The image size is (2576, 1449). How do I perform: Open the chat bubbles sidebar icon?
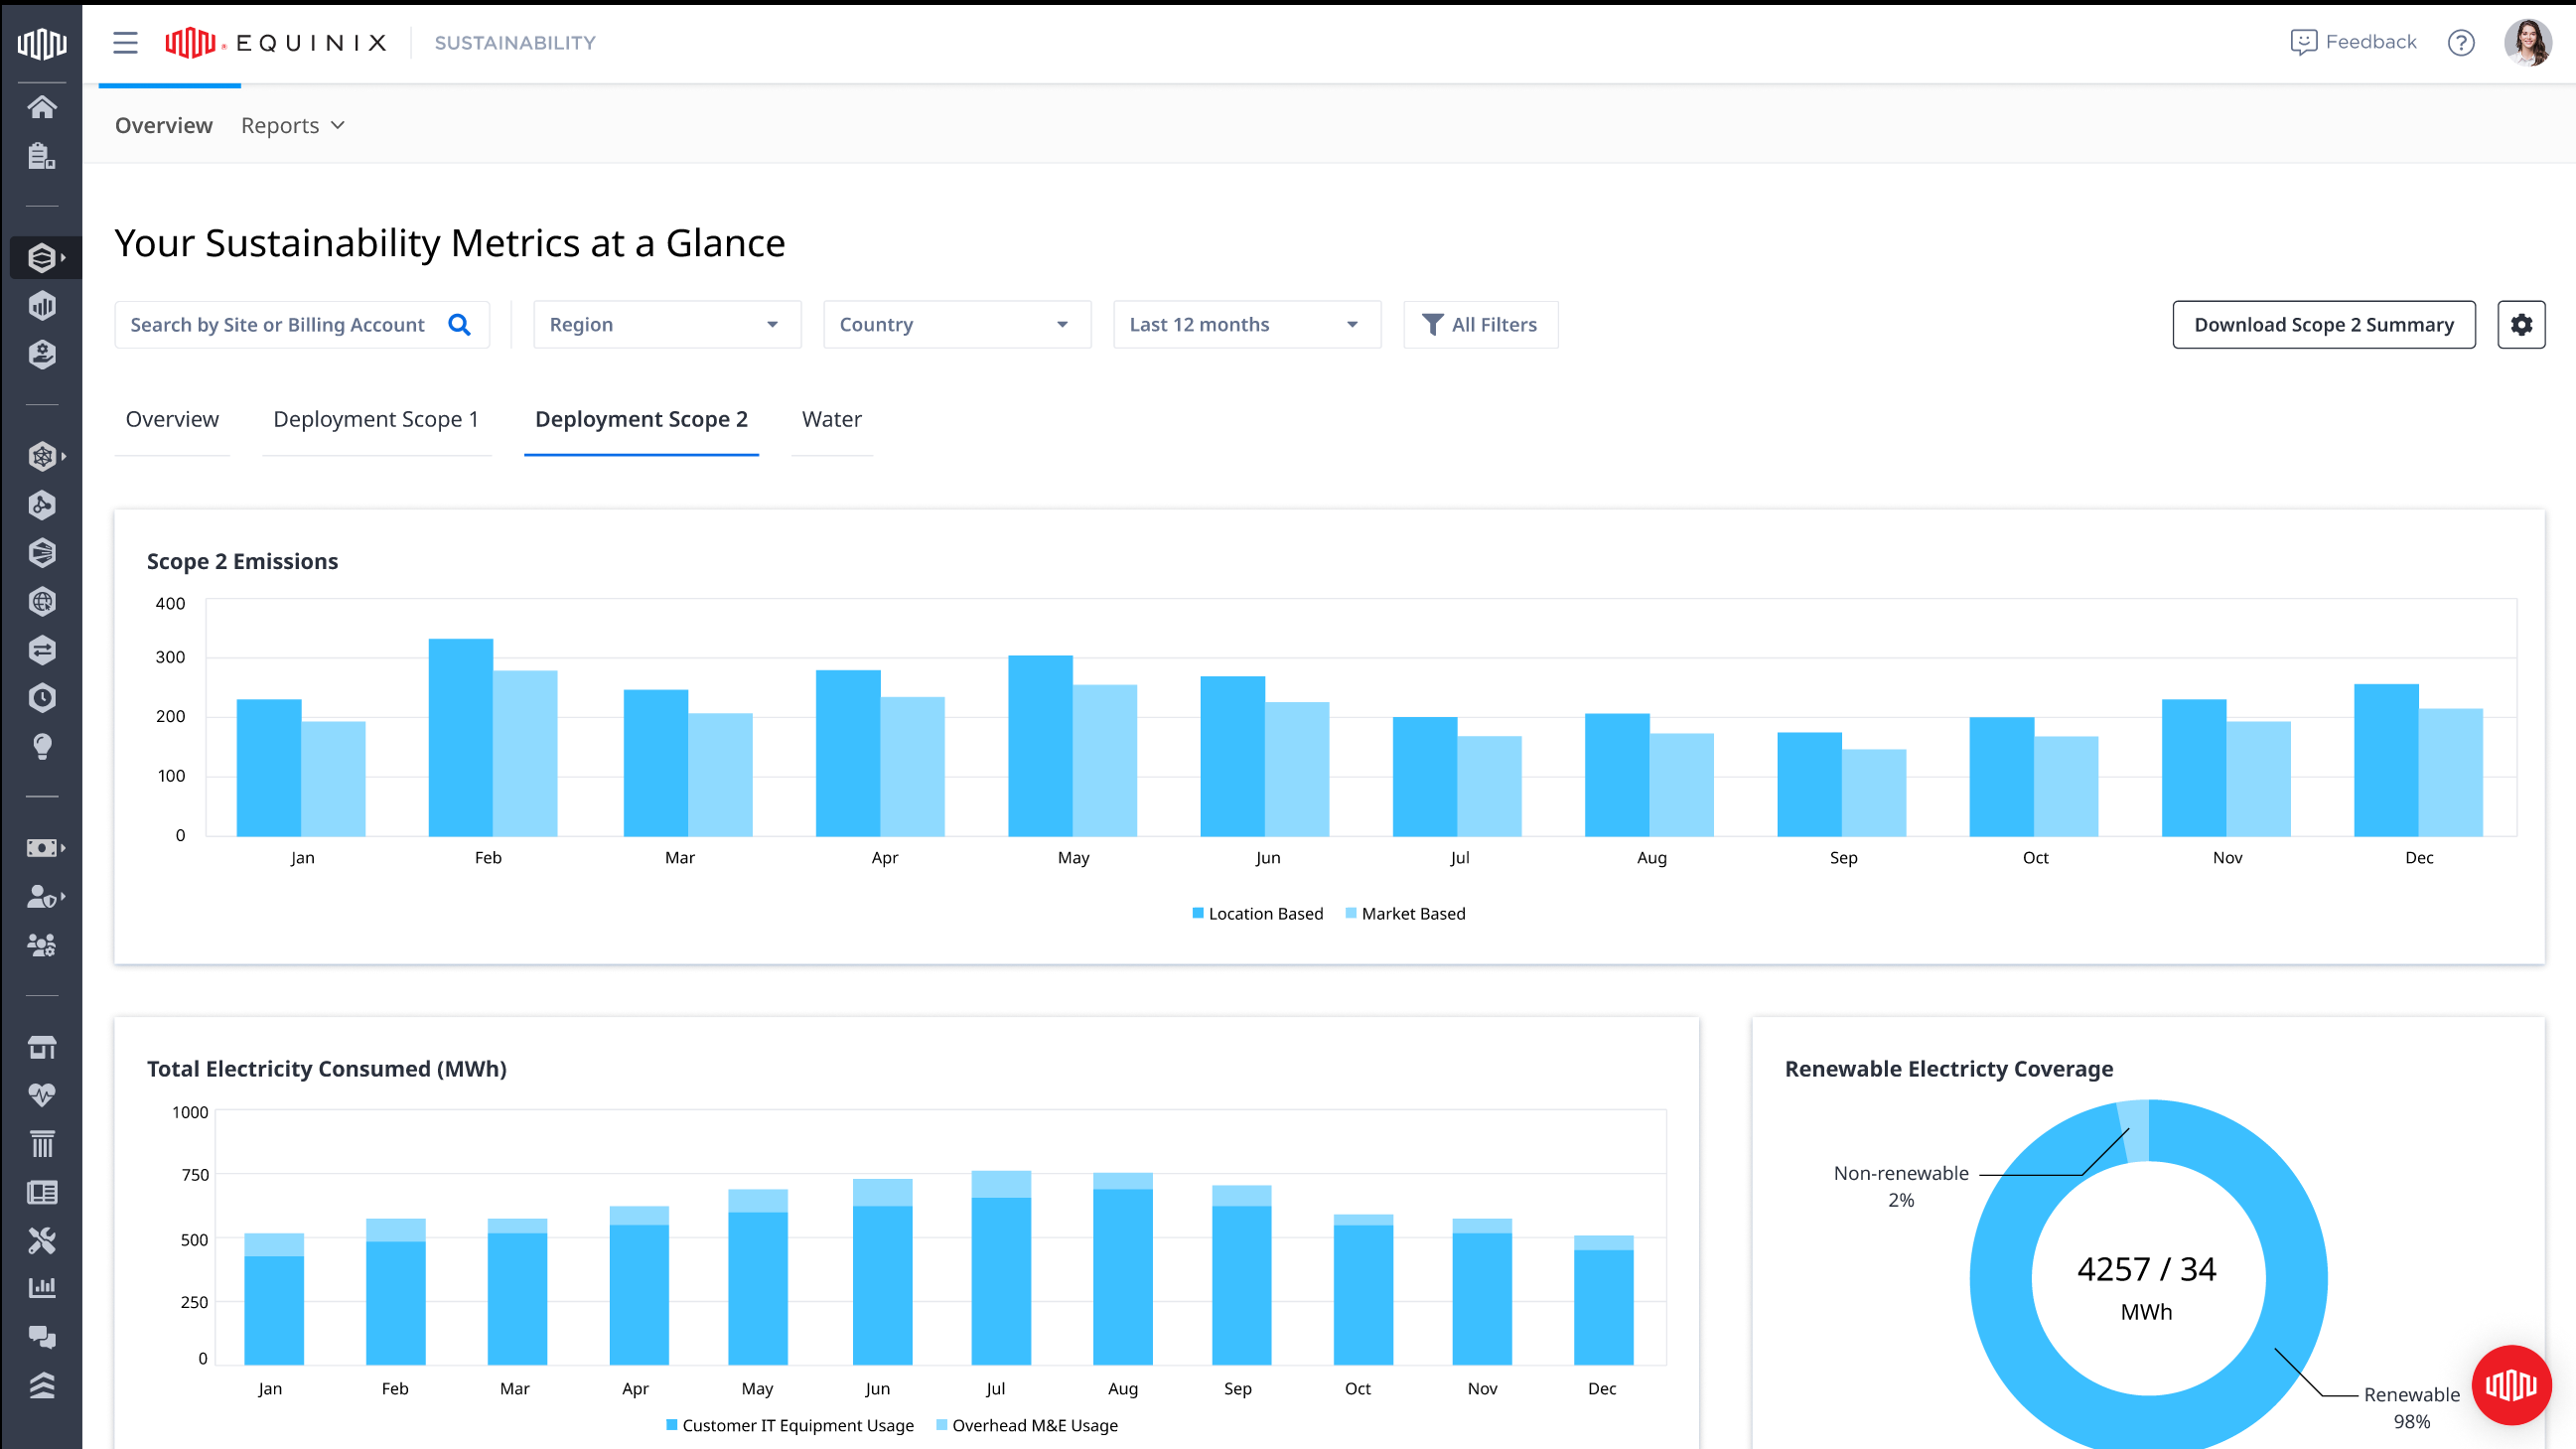(x=41, y=1337)
